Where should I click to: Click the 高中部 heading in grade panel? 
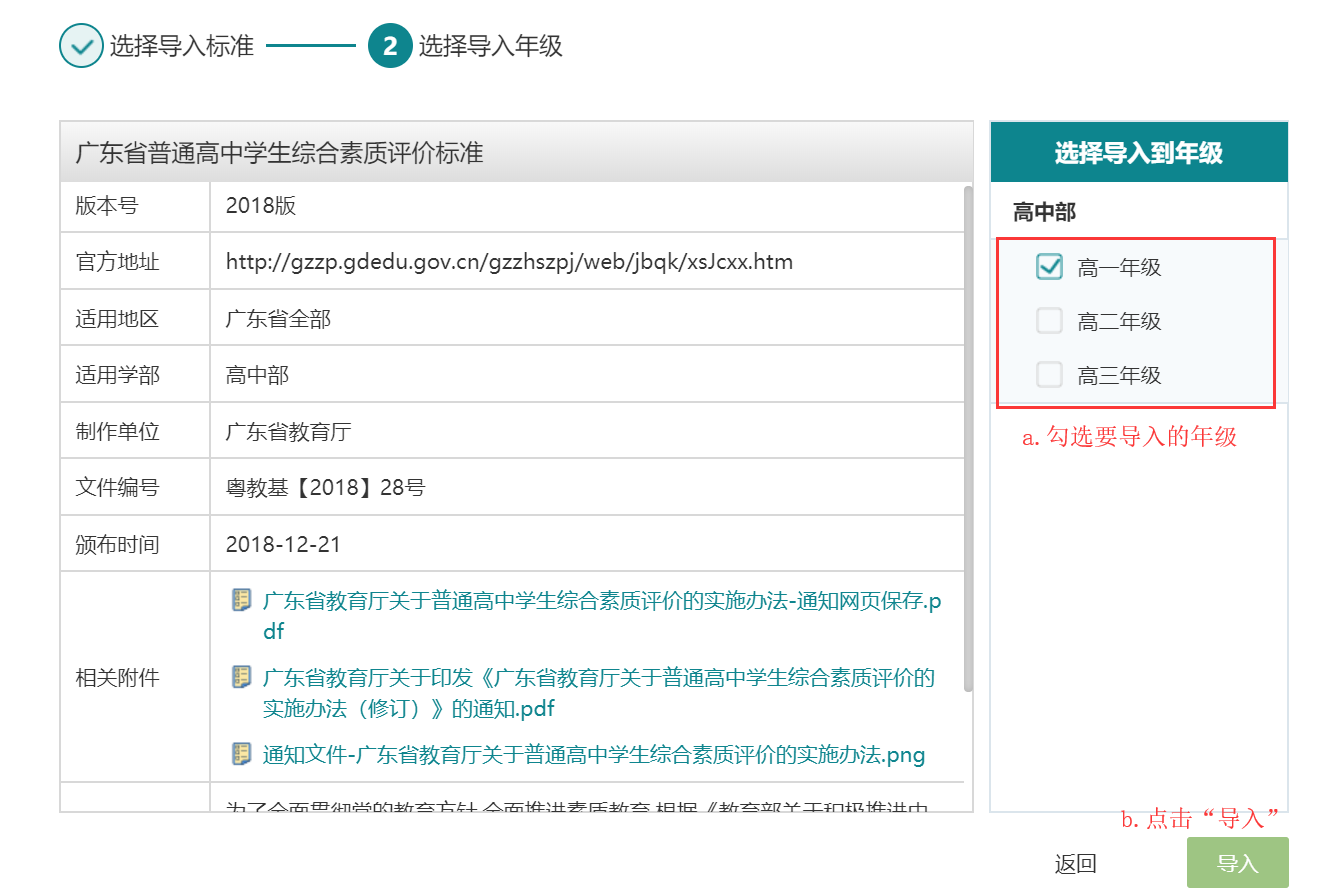pyautogui.click(x=1044, y=212)
